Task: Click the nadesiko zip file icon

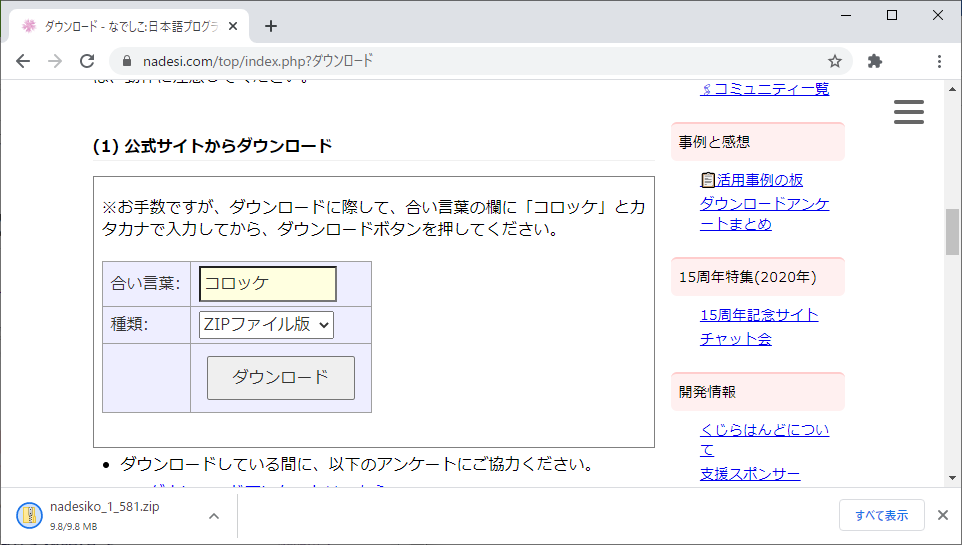Action: 29,516
